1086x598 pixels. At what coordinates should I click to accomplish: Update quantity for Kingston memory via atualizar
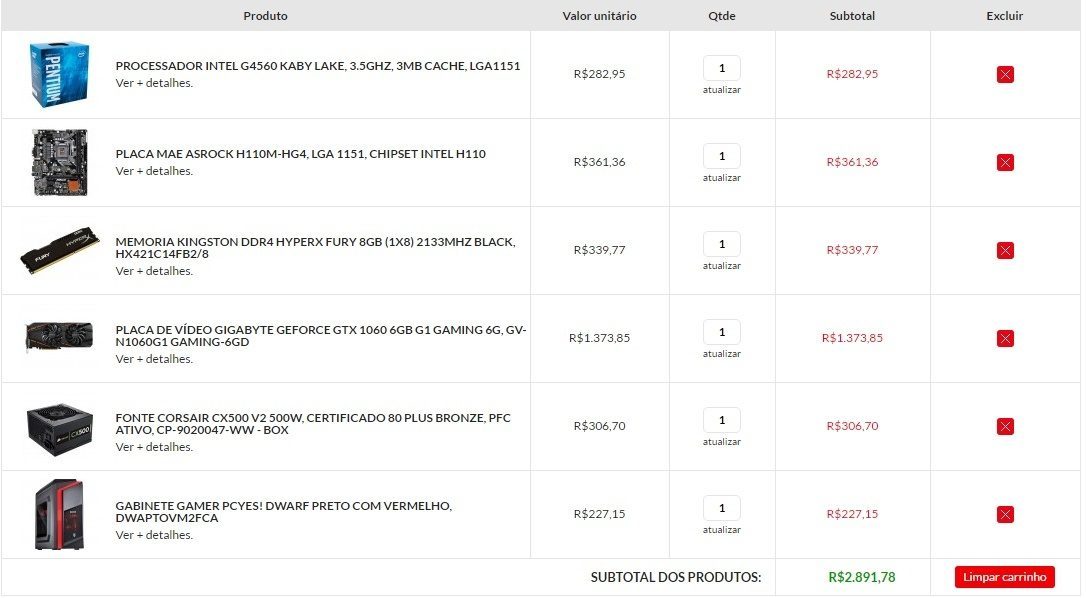point(722,266)
